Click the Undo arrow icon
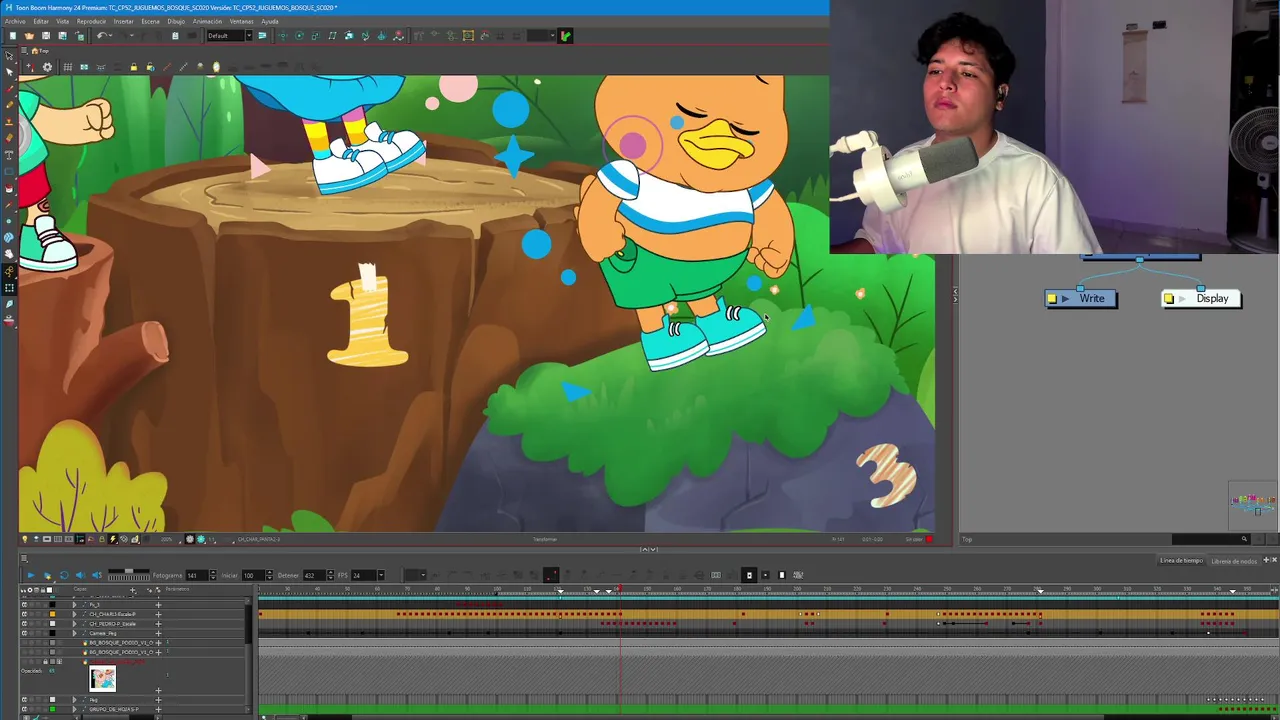The height and width of the screenshot is (720, 1280). tap(101, 36)
